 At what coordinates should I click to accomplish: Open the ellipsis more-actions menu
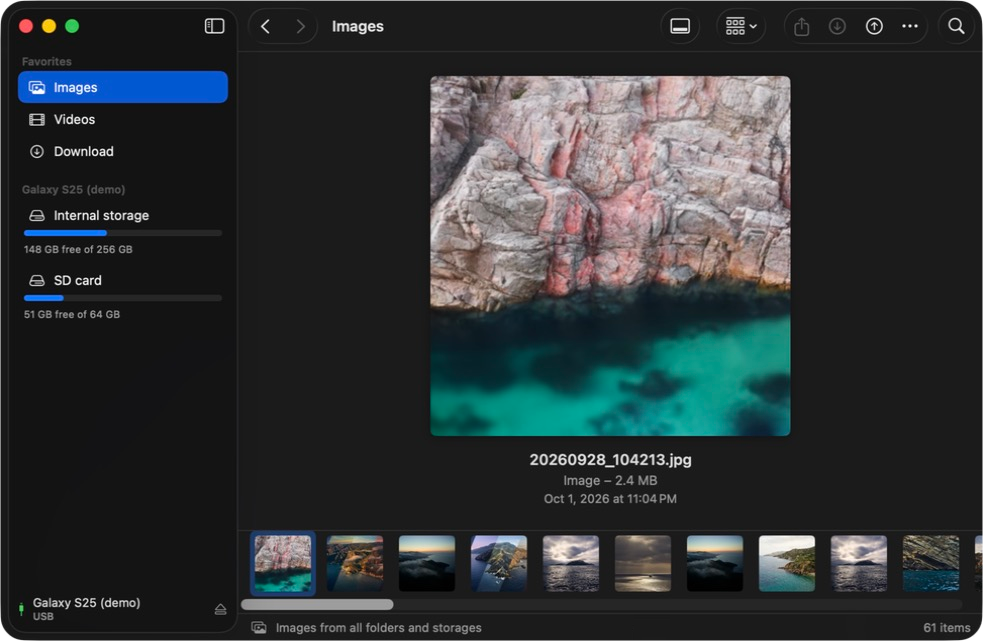tap(910, 26)
